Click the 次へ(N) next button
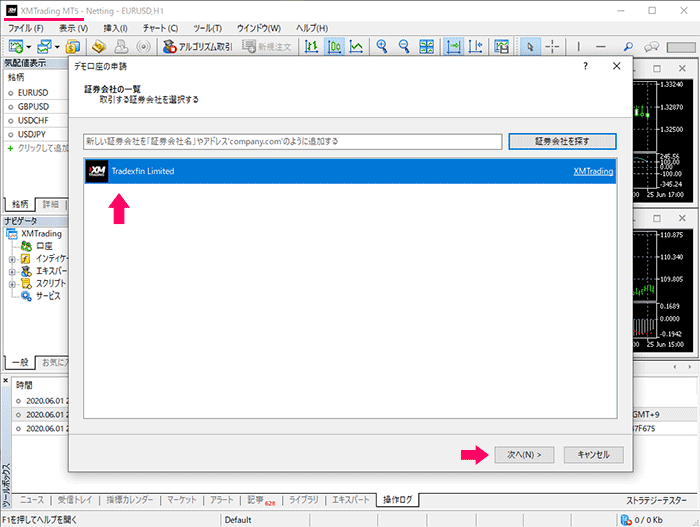 524,455
